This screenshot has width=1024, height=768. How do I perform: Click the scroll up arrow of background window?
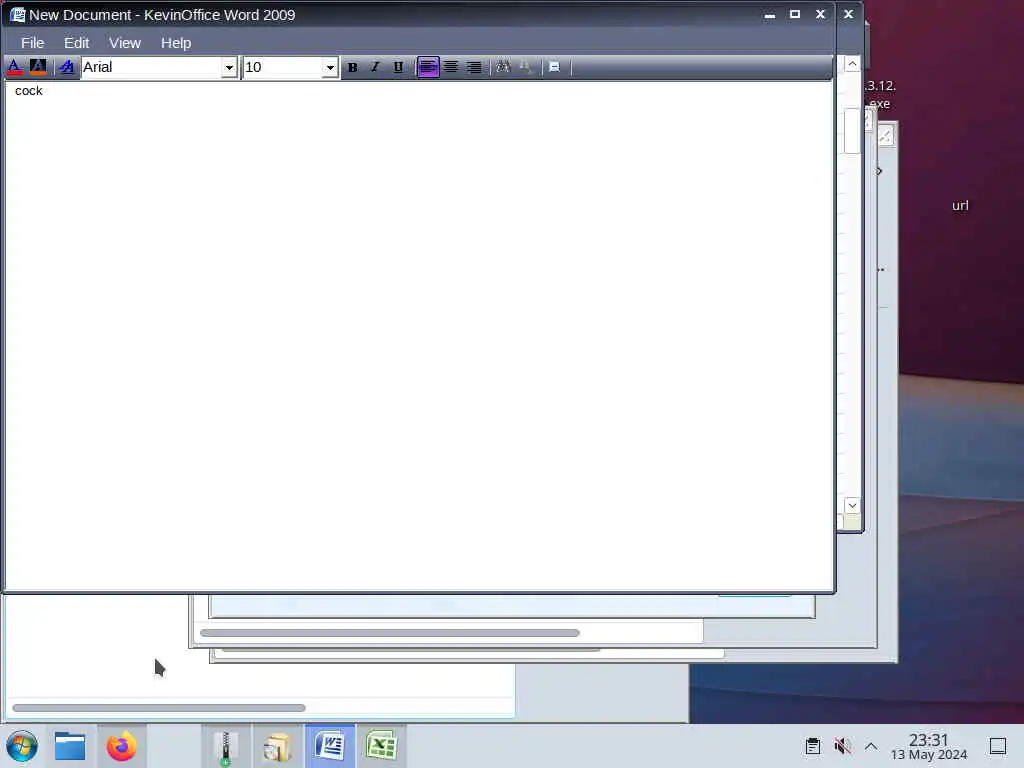[852, 64]
